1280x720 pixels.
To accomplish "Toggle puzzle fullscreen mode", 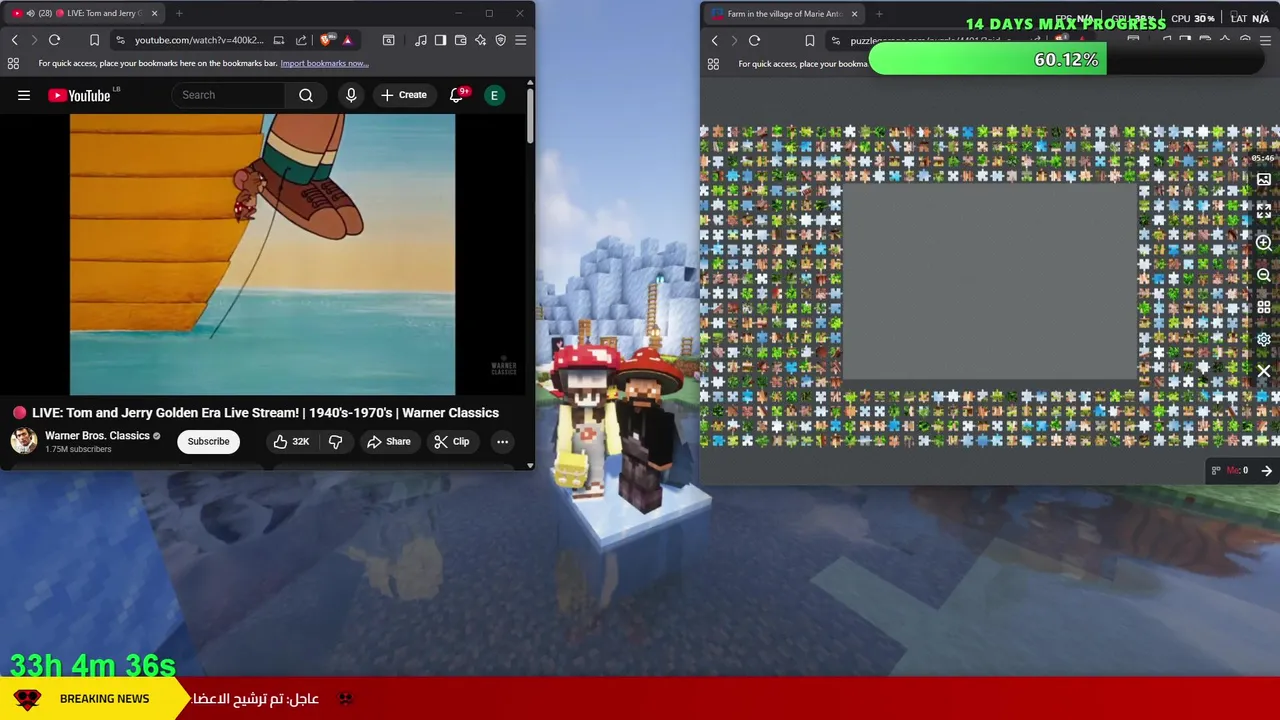I will tap(1264, 211).
